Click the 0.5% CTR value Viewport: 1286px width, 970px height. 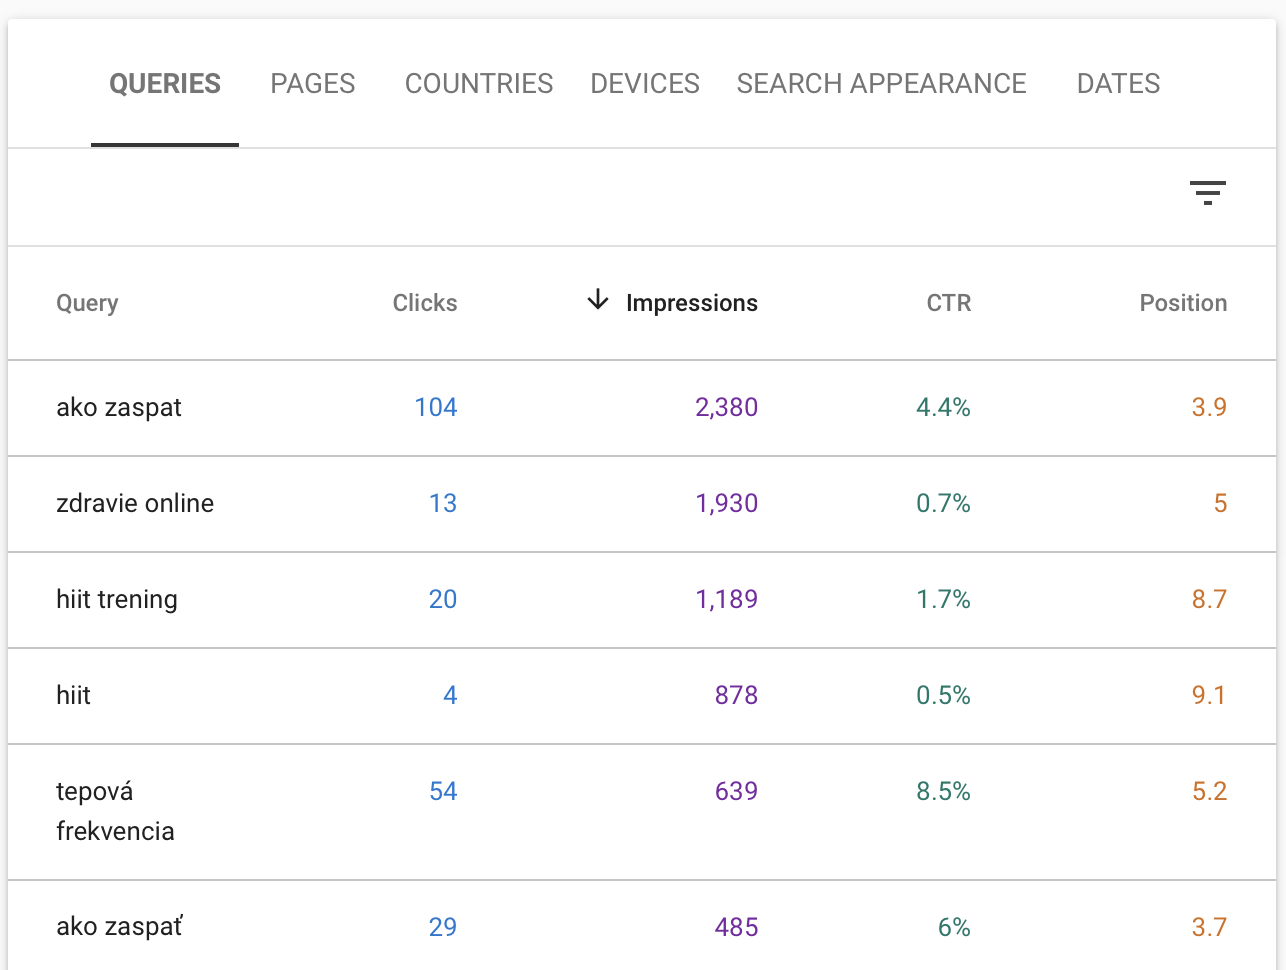pos(943,695)
